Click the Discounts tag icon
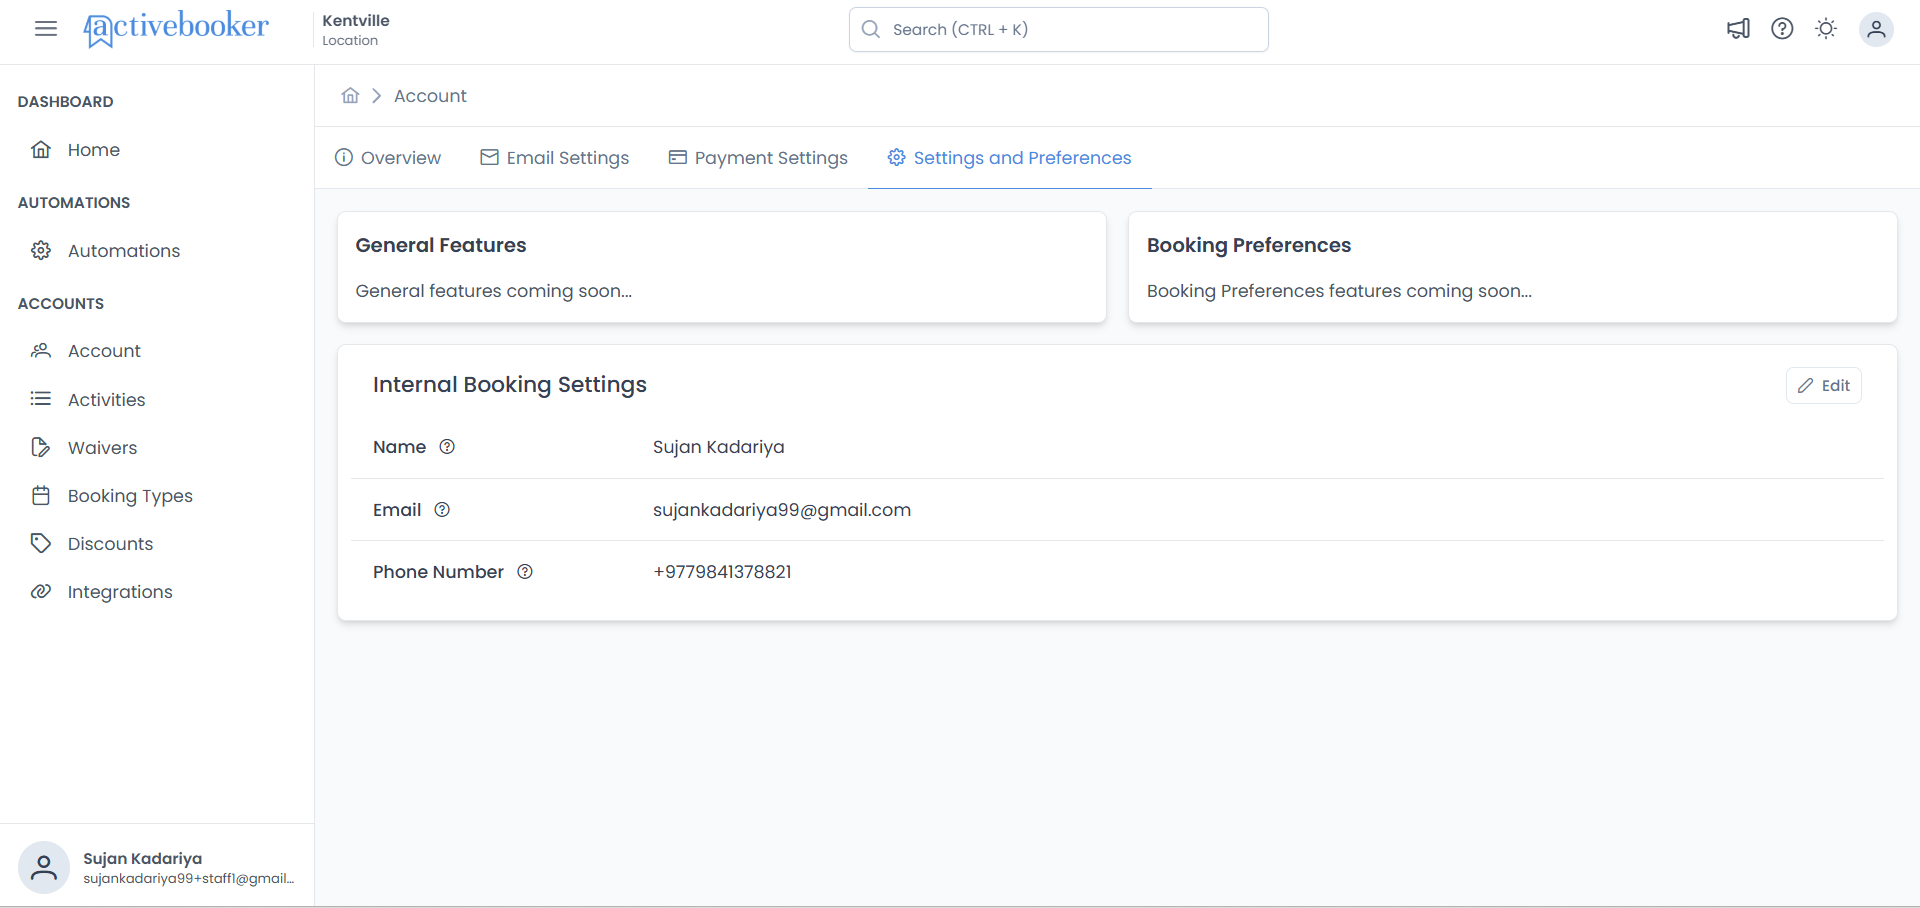The width and height of the screenshot is (1920, 908). [x=41, y=543]
